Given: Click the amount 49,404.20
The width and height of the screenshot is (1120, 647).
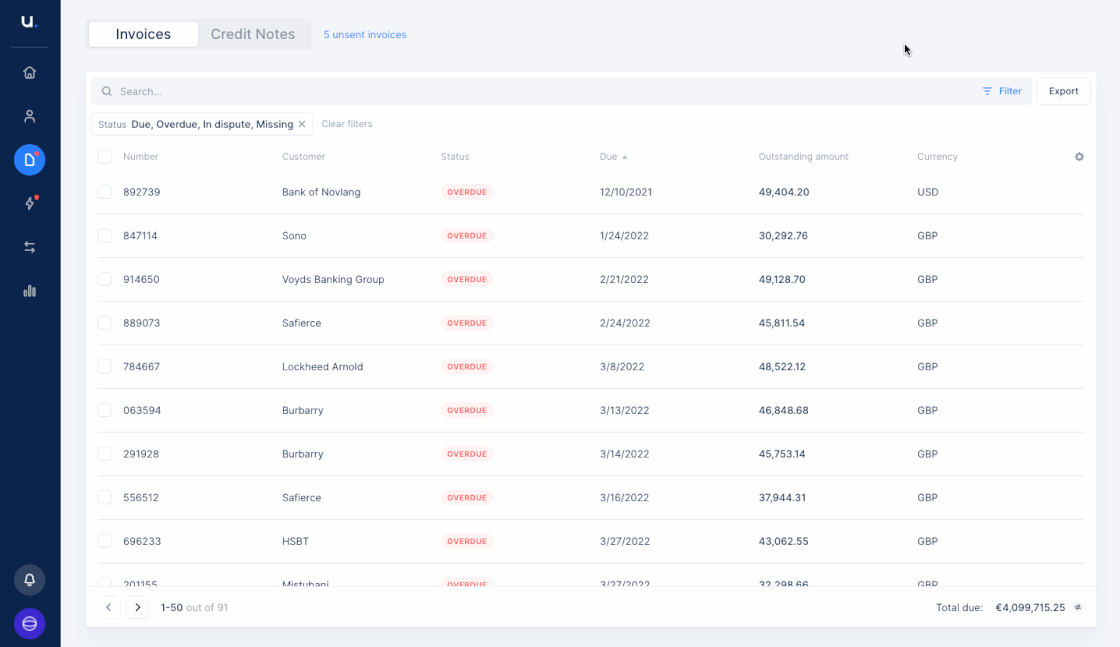Looking at the screenshot, I should tap(784, 192).
